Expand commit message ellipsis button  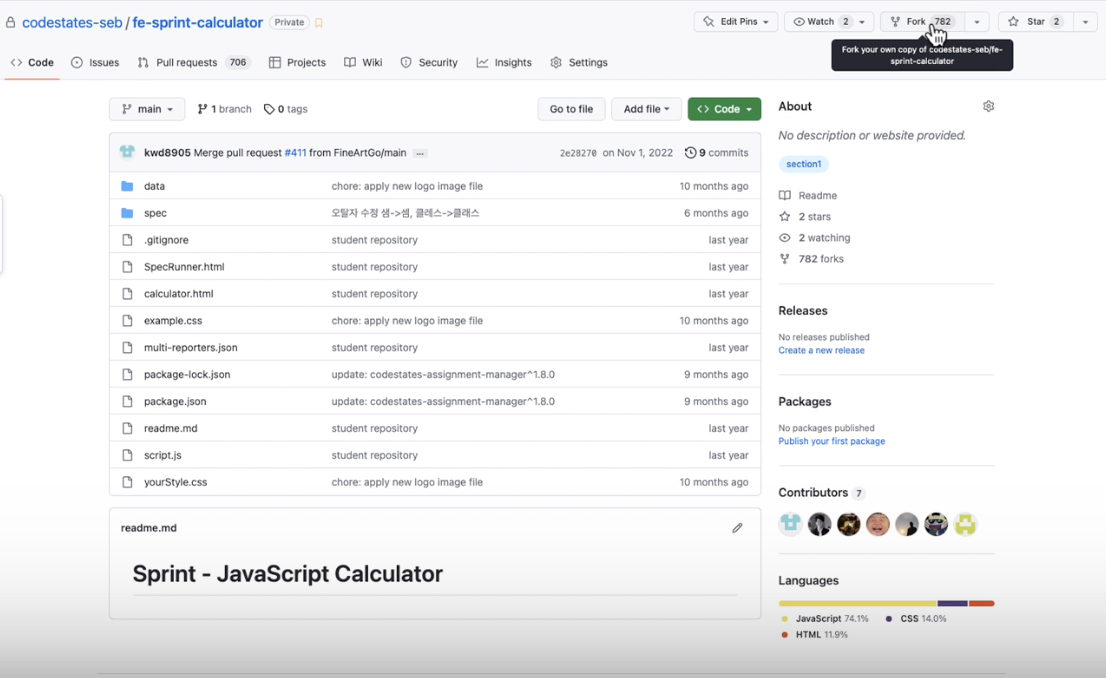[420, 153]
